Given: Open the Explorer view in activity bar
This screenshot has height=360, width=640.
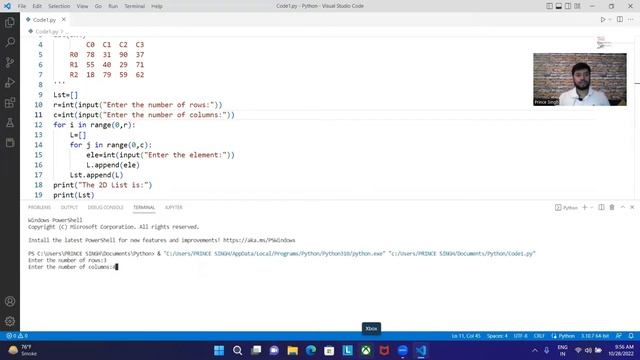Looking at the screenshot, I should [10, 22].
